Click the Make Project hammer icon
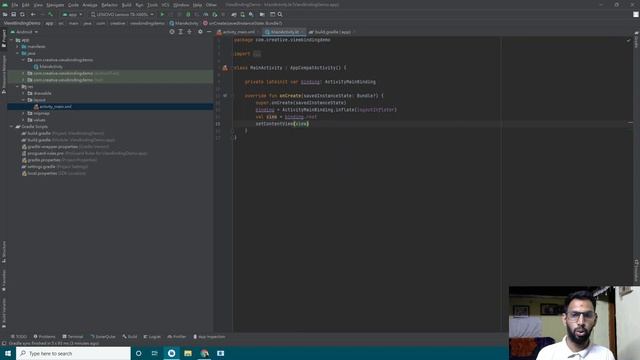 point(51,14)
